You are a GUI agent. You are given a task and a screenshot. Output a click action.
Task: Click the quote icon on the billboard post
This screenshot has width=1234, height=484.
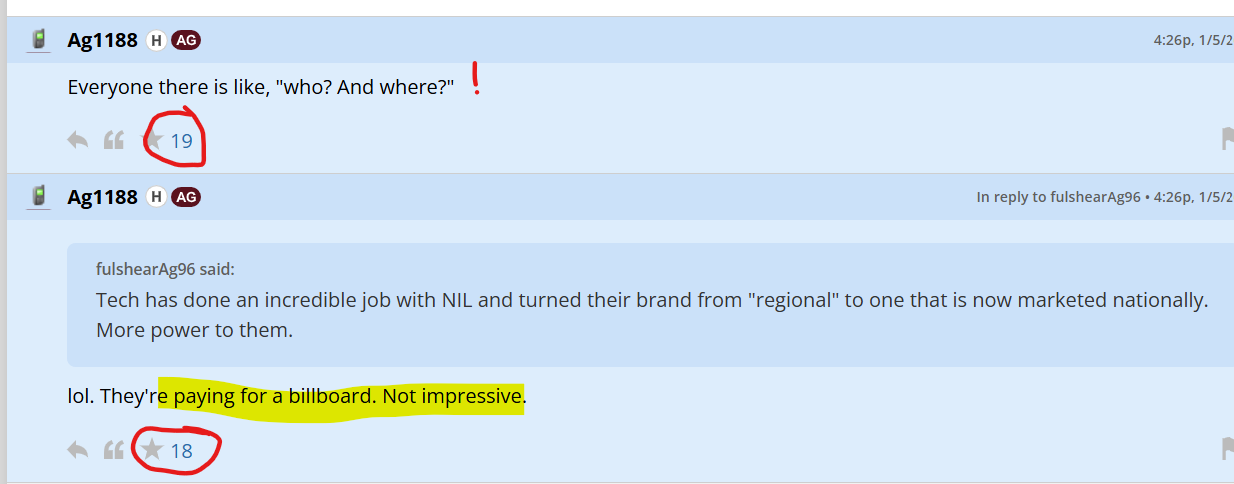click(114, 450)
